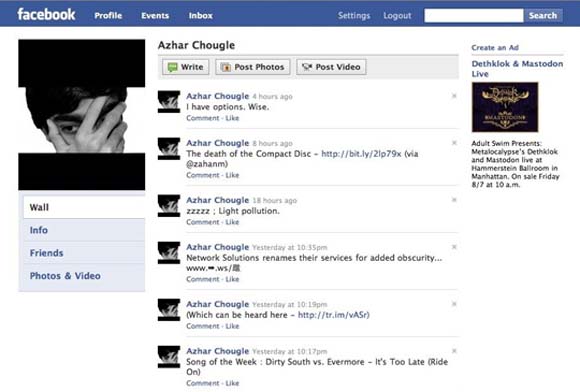
Task: Remove the 'Compact Disc' post with X
Action: pyautogui.click(x=454, y=143)
